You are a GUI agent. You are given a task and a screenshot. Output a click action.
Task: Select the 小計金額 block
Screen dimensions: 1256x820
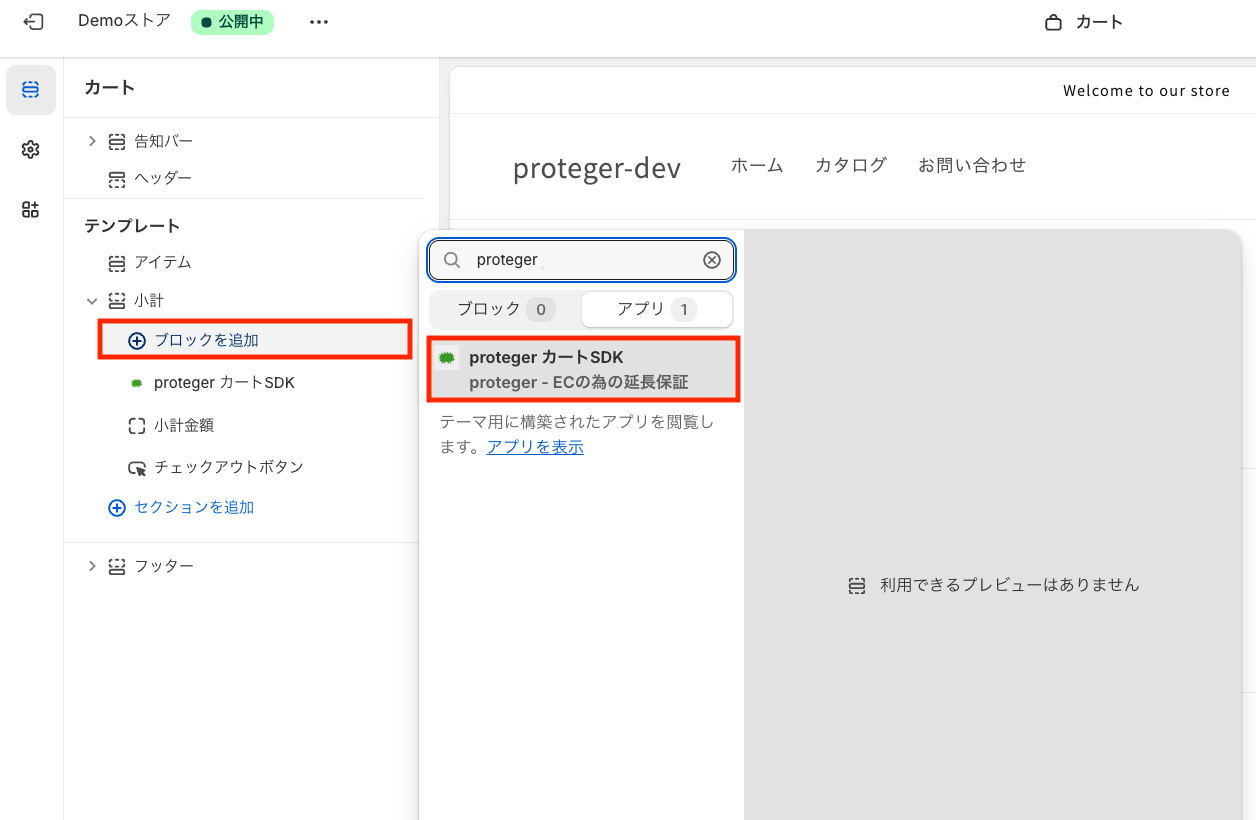(184, 425)
